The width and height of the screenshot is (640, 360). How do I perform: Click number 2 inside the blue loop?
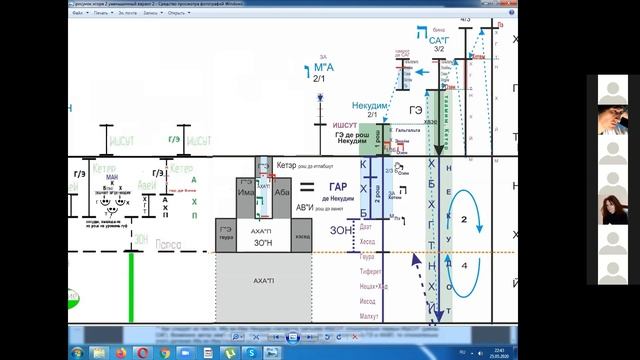click(464, 220)
